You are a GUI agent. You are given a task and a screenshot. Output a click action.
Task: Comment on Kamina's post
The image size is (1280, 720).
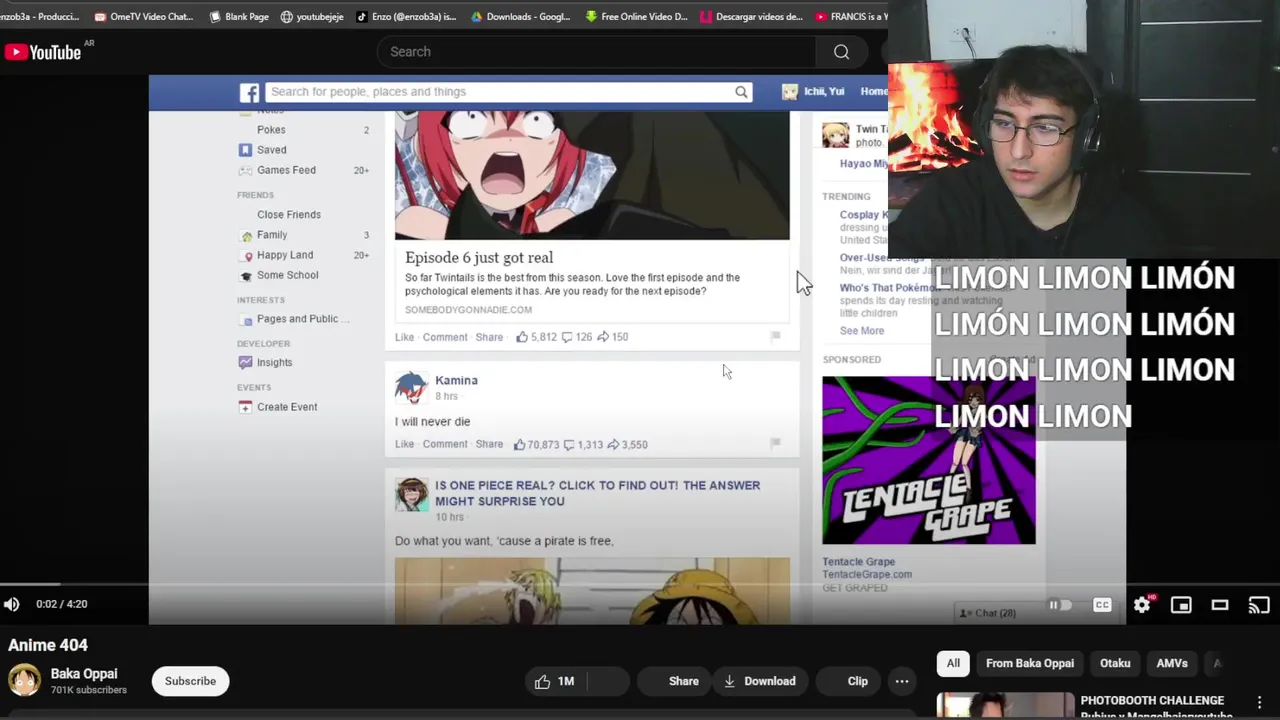[x=445, y=444]
